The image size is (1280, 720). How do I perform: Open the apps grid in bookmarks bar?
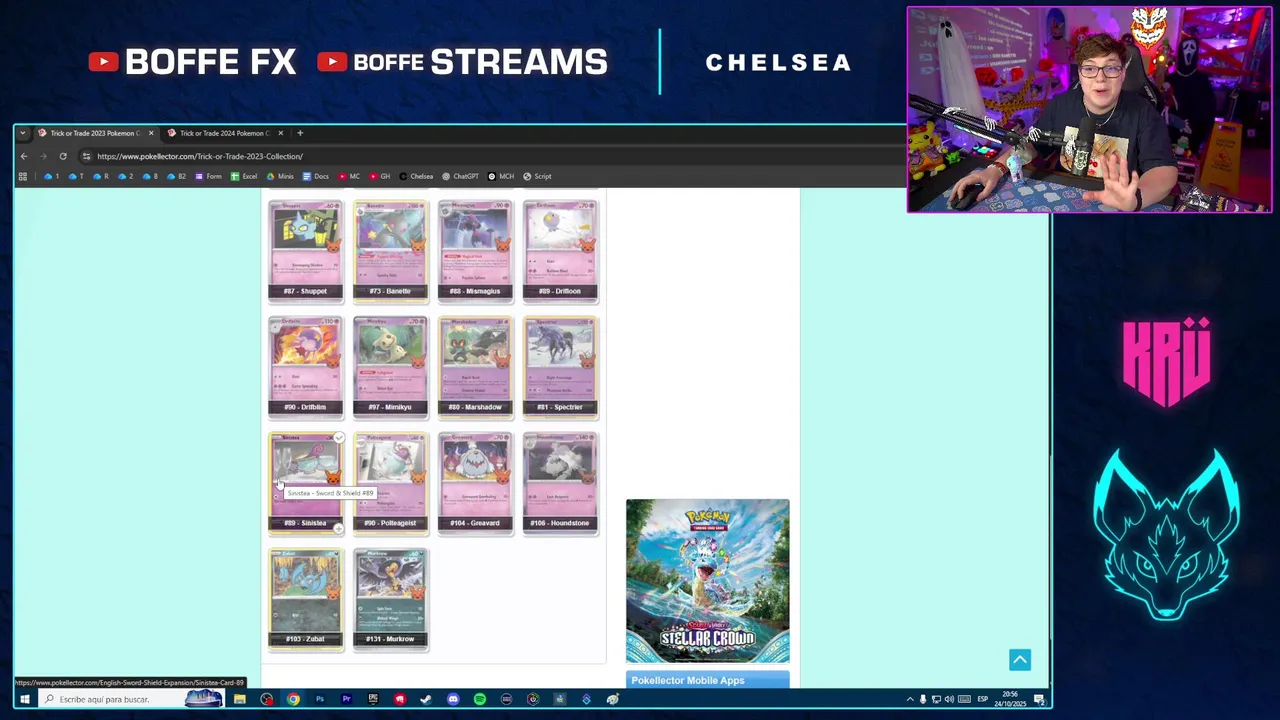click(22, 176)
